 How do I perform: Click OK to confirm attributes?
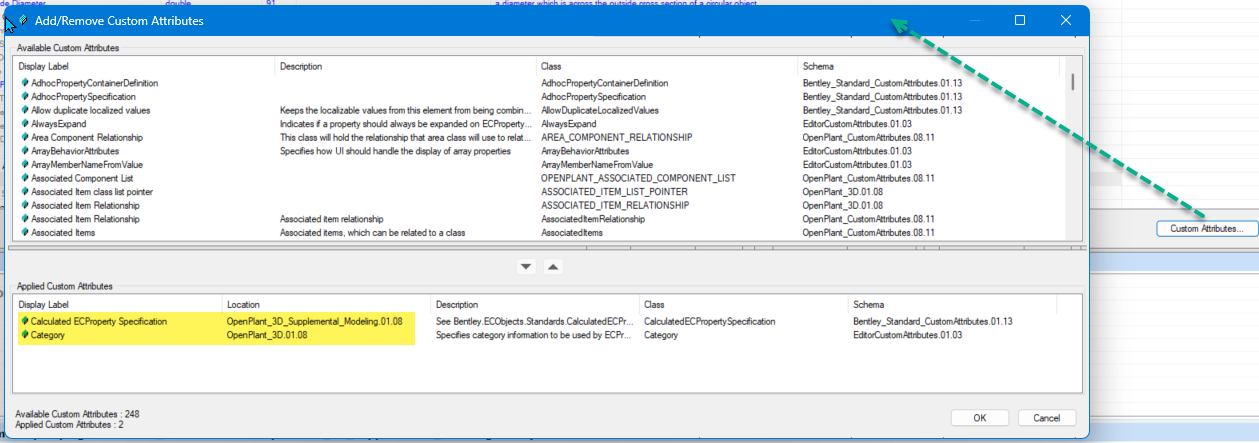pyautogui.click(x=980, y=418)
